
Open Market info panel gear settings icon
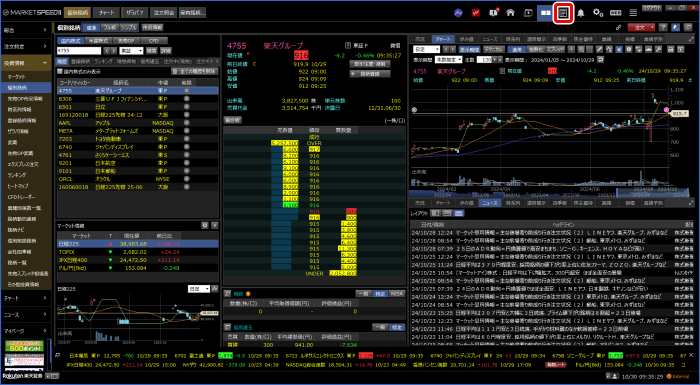204,226
